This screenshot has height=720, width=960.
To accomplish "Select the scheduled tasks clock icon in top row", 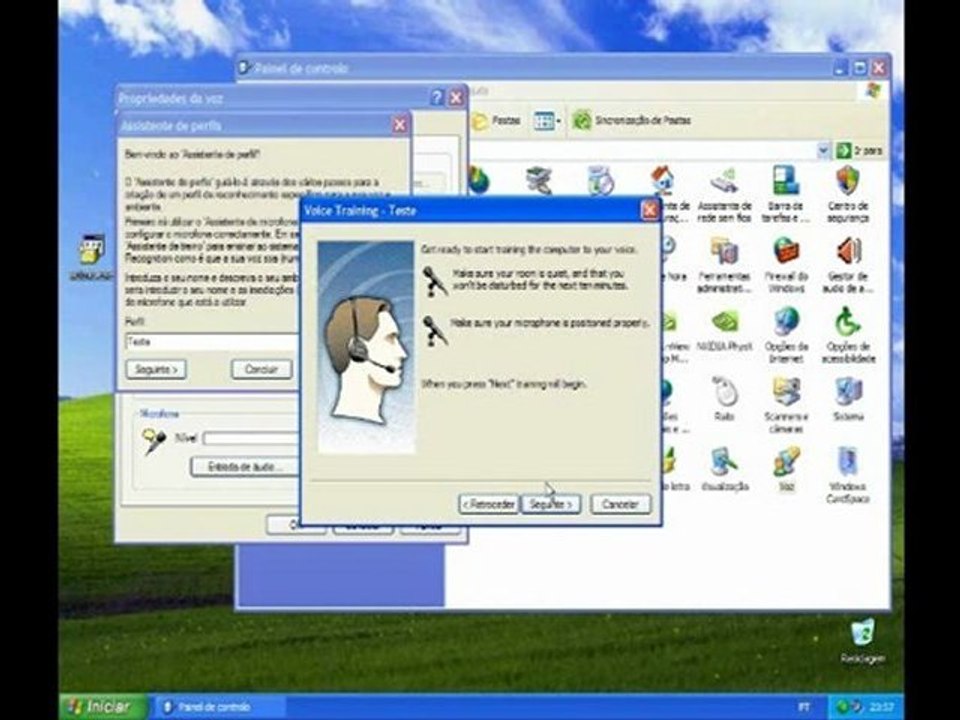I will pos(601,180).
